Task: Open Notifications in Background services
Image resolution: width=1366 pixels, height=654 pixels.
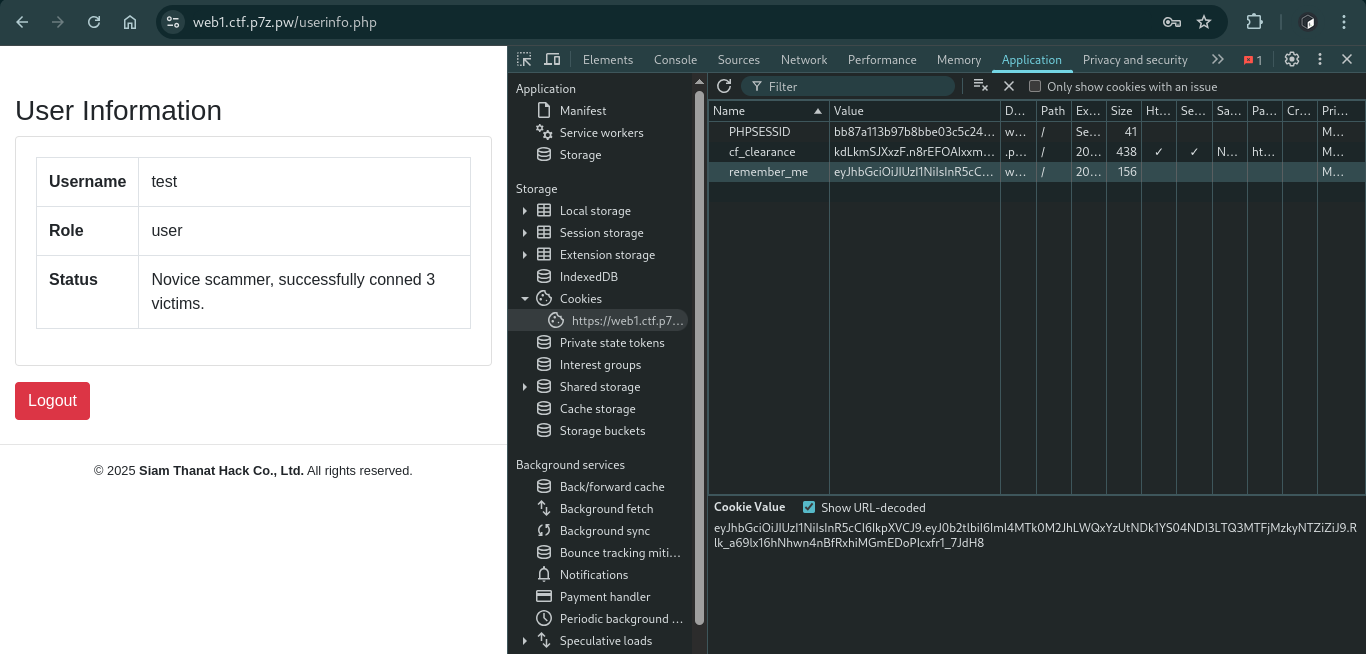Action: 594,575
